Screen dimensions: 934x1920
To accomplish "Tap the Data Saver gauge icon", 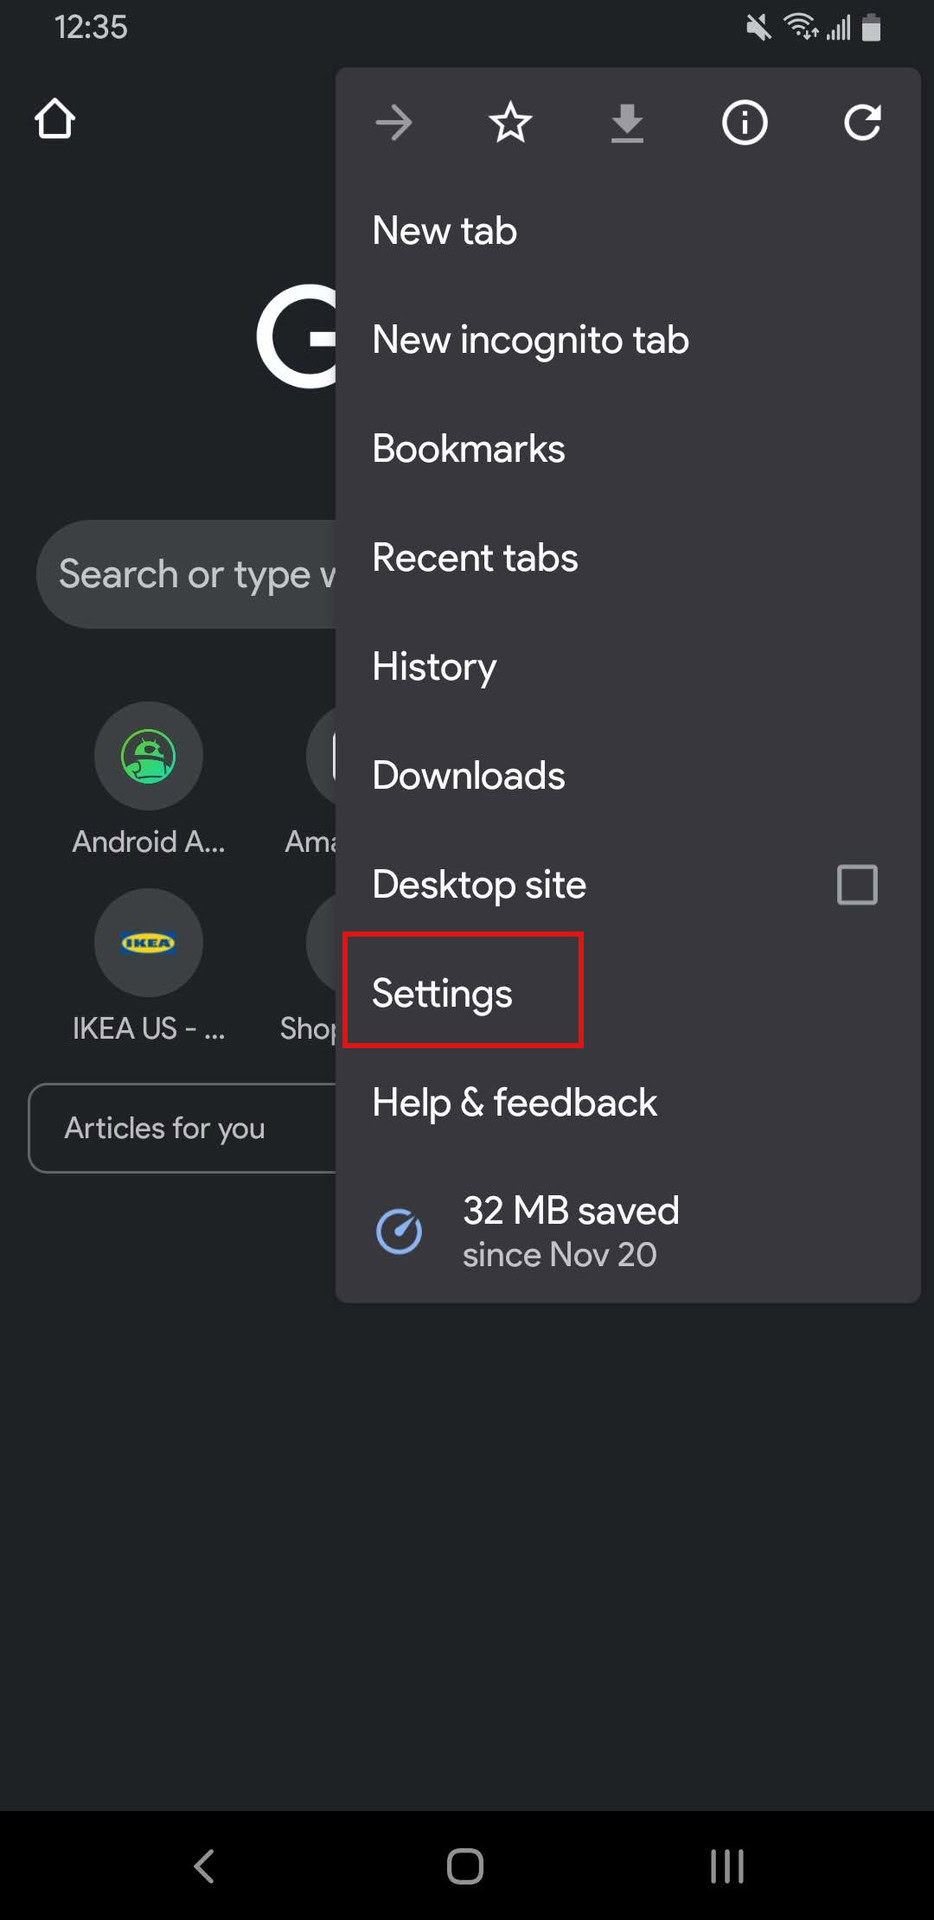I will point(399,1231).
